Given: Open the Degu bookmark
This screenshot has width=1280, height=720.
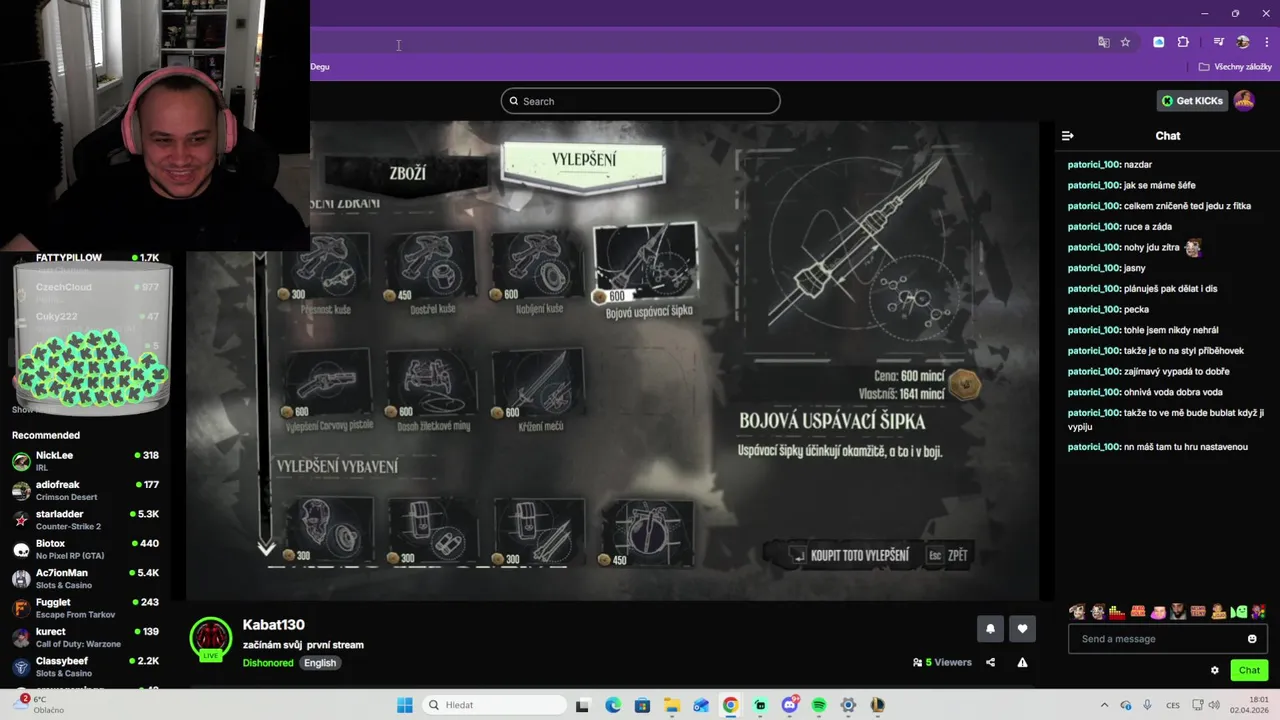Looking at the screenshot, I should coord(320,67).
